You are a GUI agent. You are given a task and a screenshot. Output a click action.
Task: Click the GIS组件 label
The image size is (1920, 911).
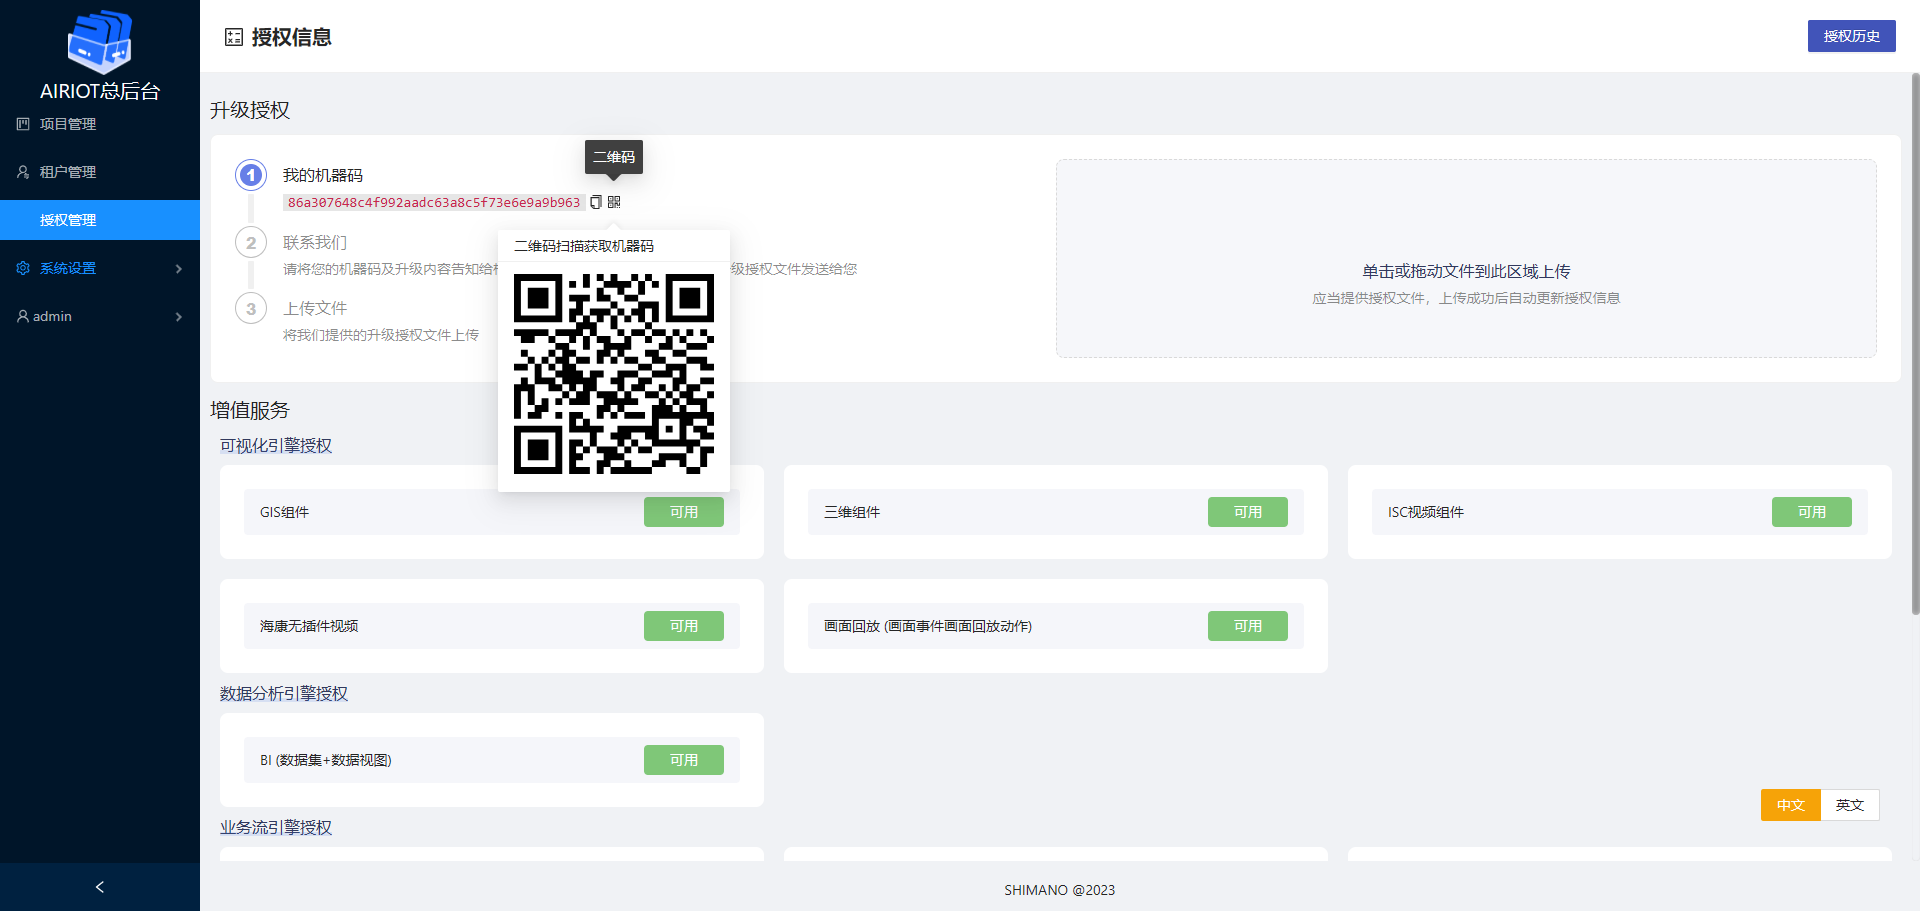click(x=285, y=512)
